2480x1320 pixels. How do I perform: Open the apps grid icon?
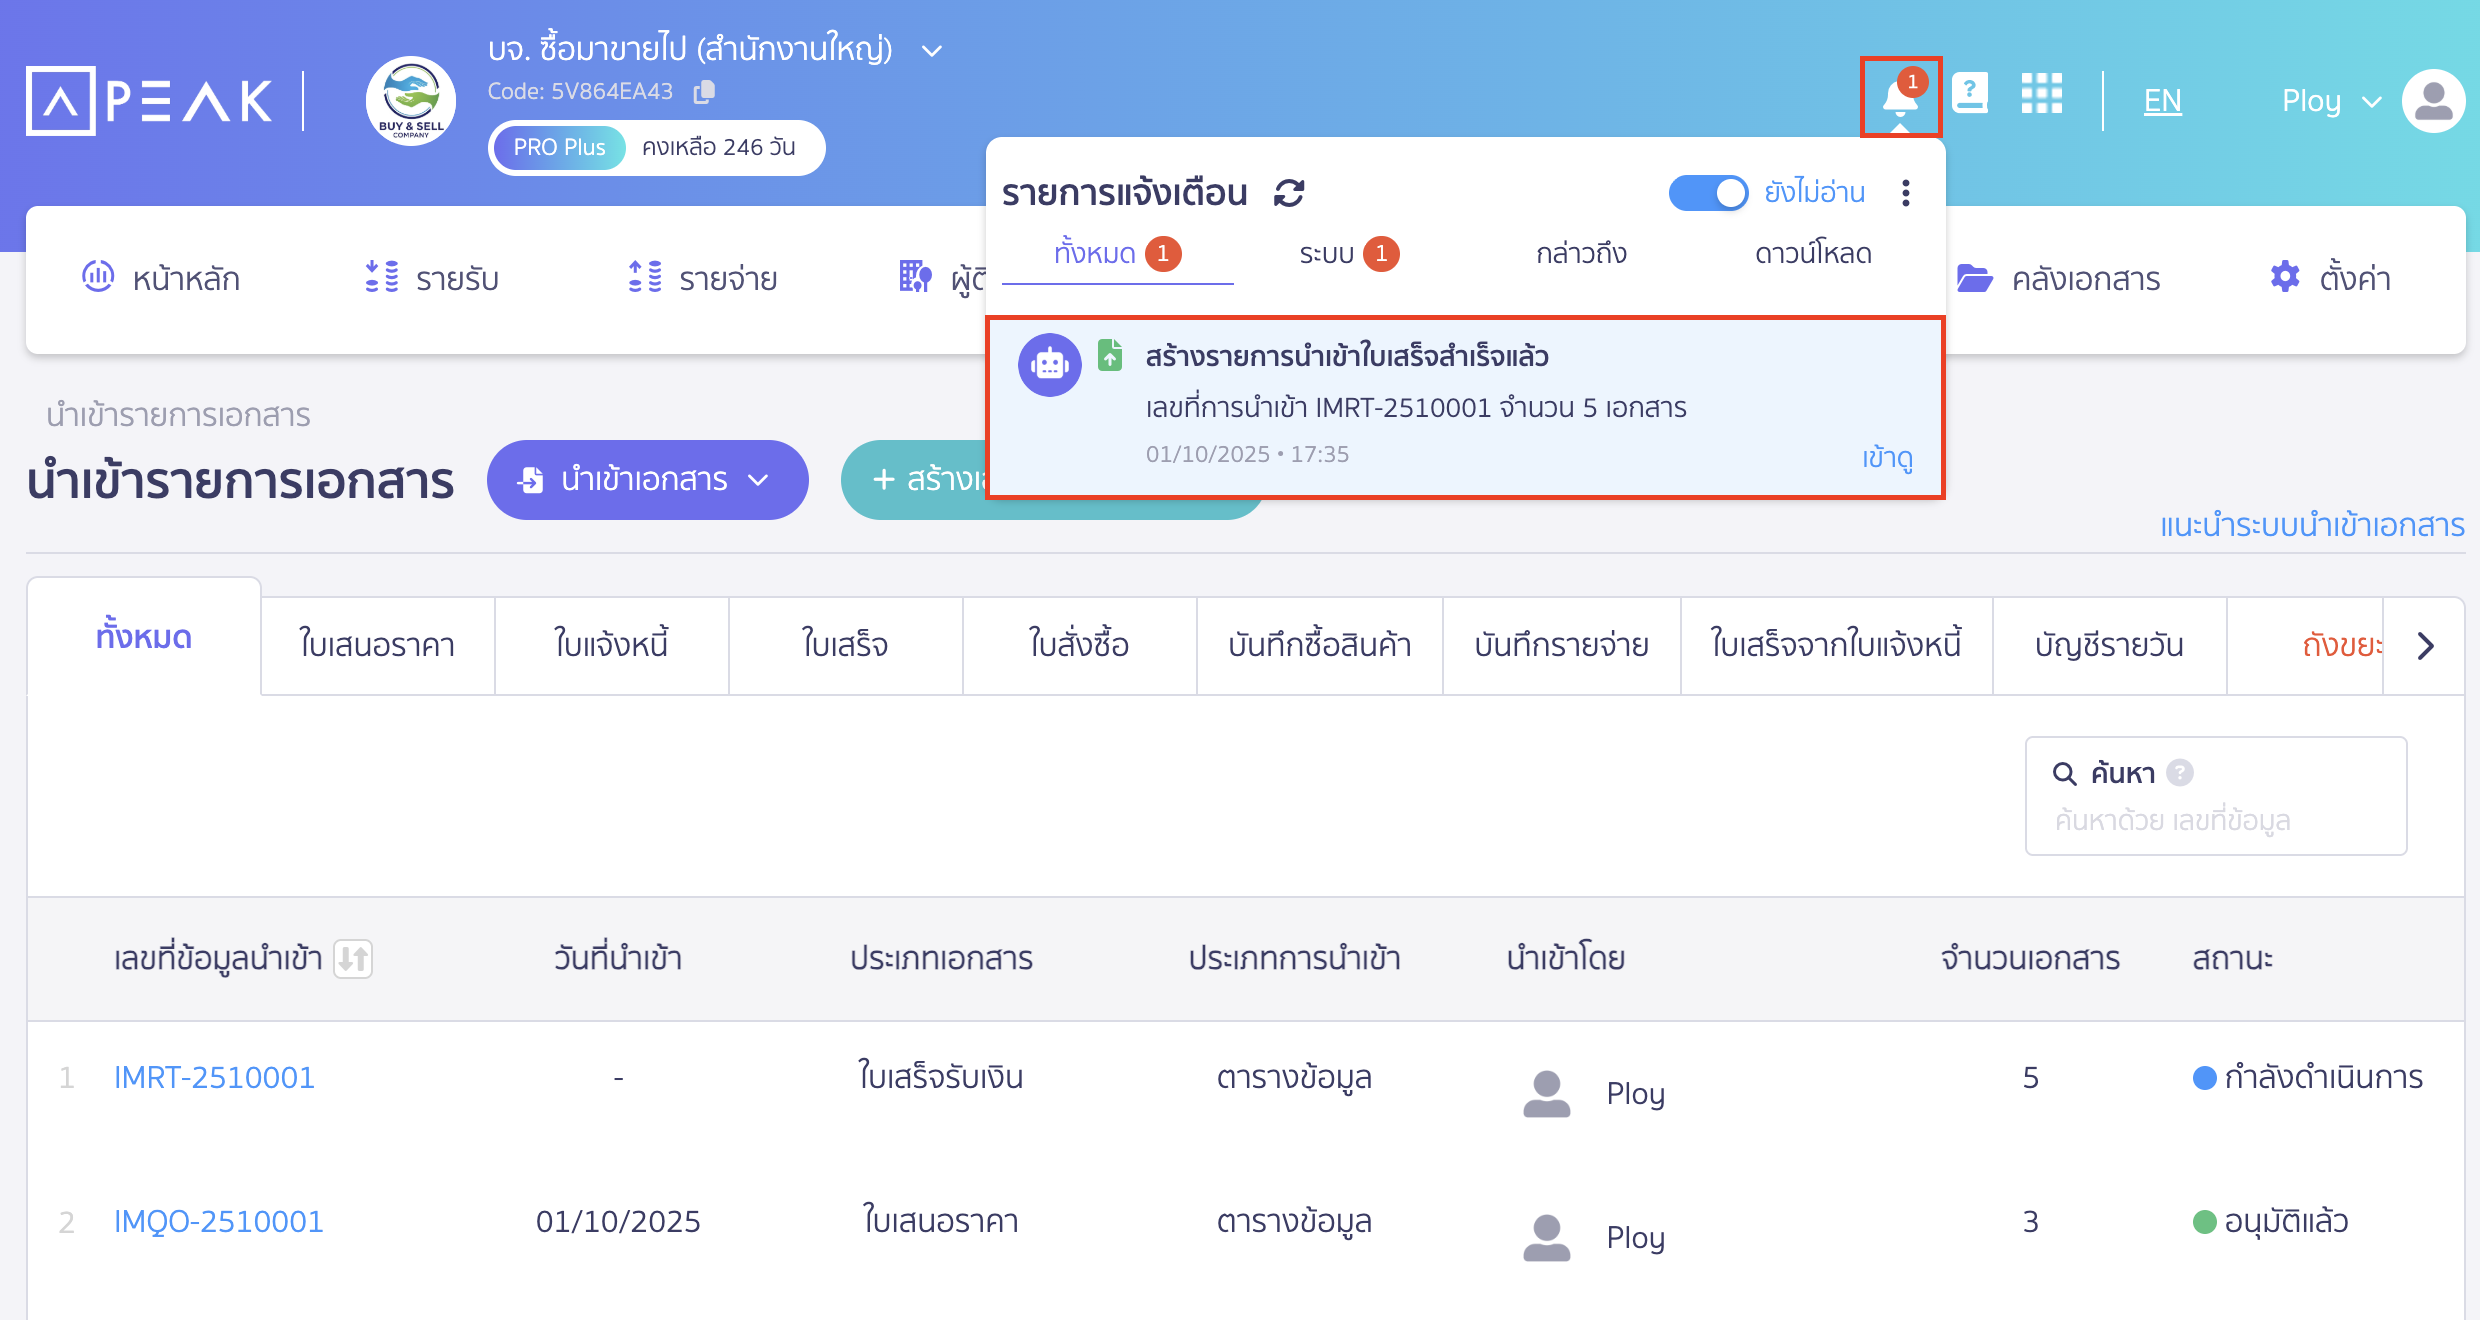point(2042,95)
